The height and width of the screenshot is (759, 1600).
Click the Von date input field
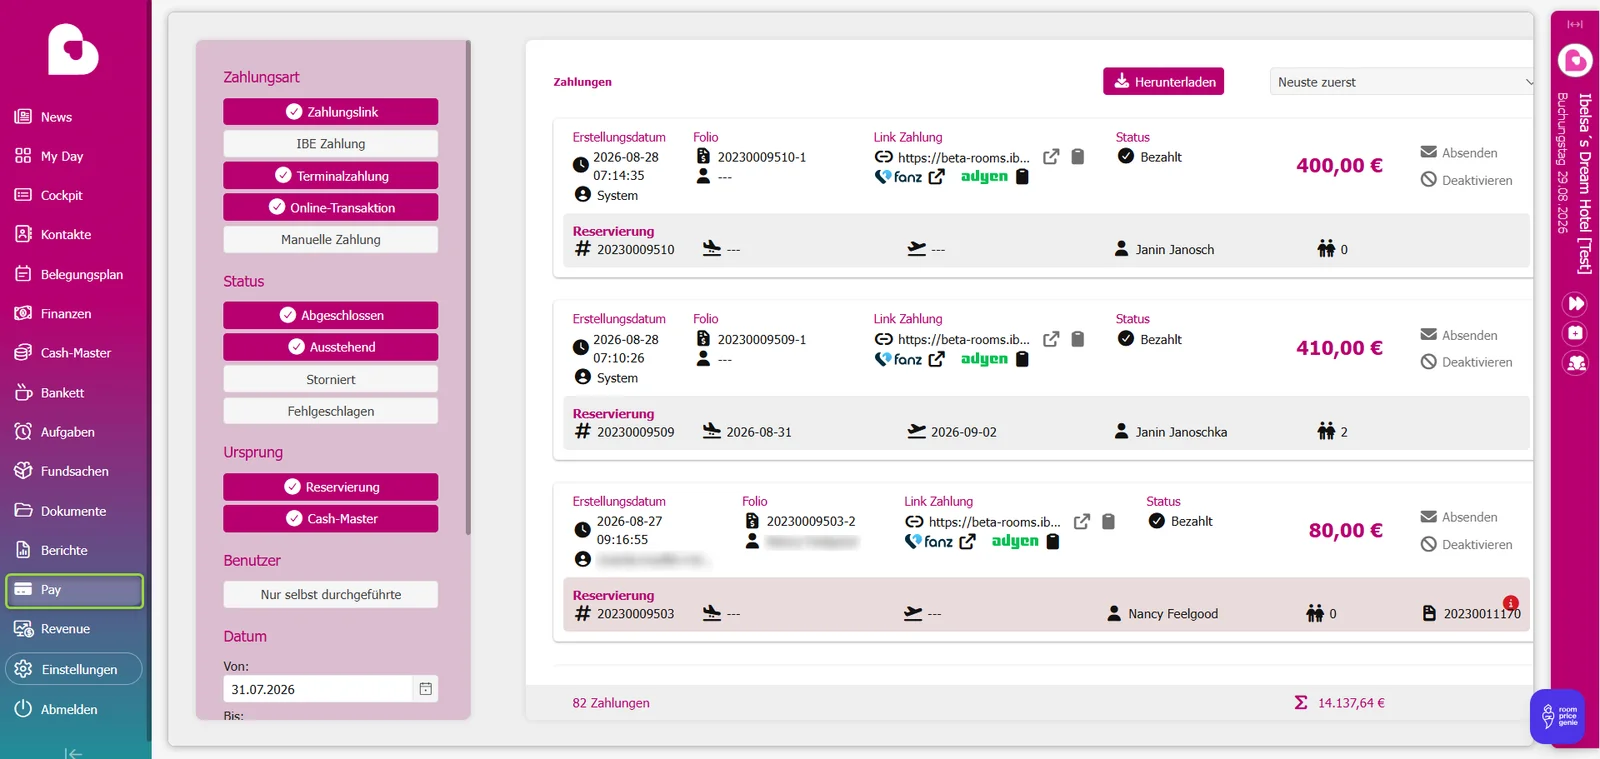(318, 689)
